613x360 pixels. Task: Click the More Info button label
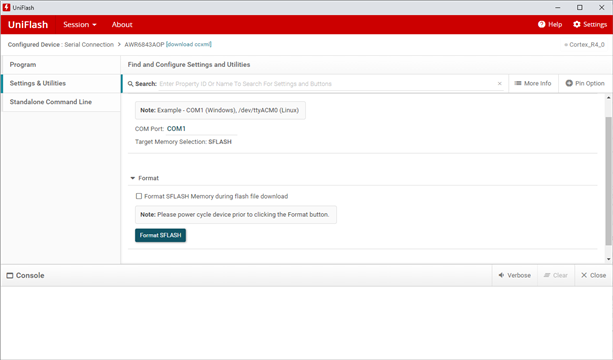click(538, 83)
